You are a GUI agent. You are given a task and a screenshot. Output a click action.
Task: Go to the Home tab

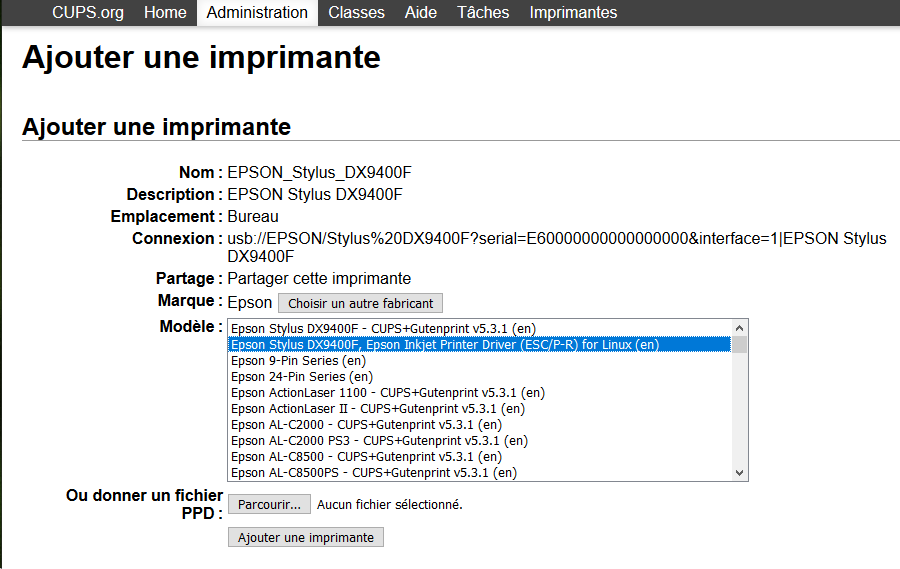tap(165, 13)
